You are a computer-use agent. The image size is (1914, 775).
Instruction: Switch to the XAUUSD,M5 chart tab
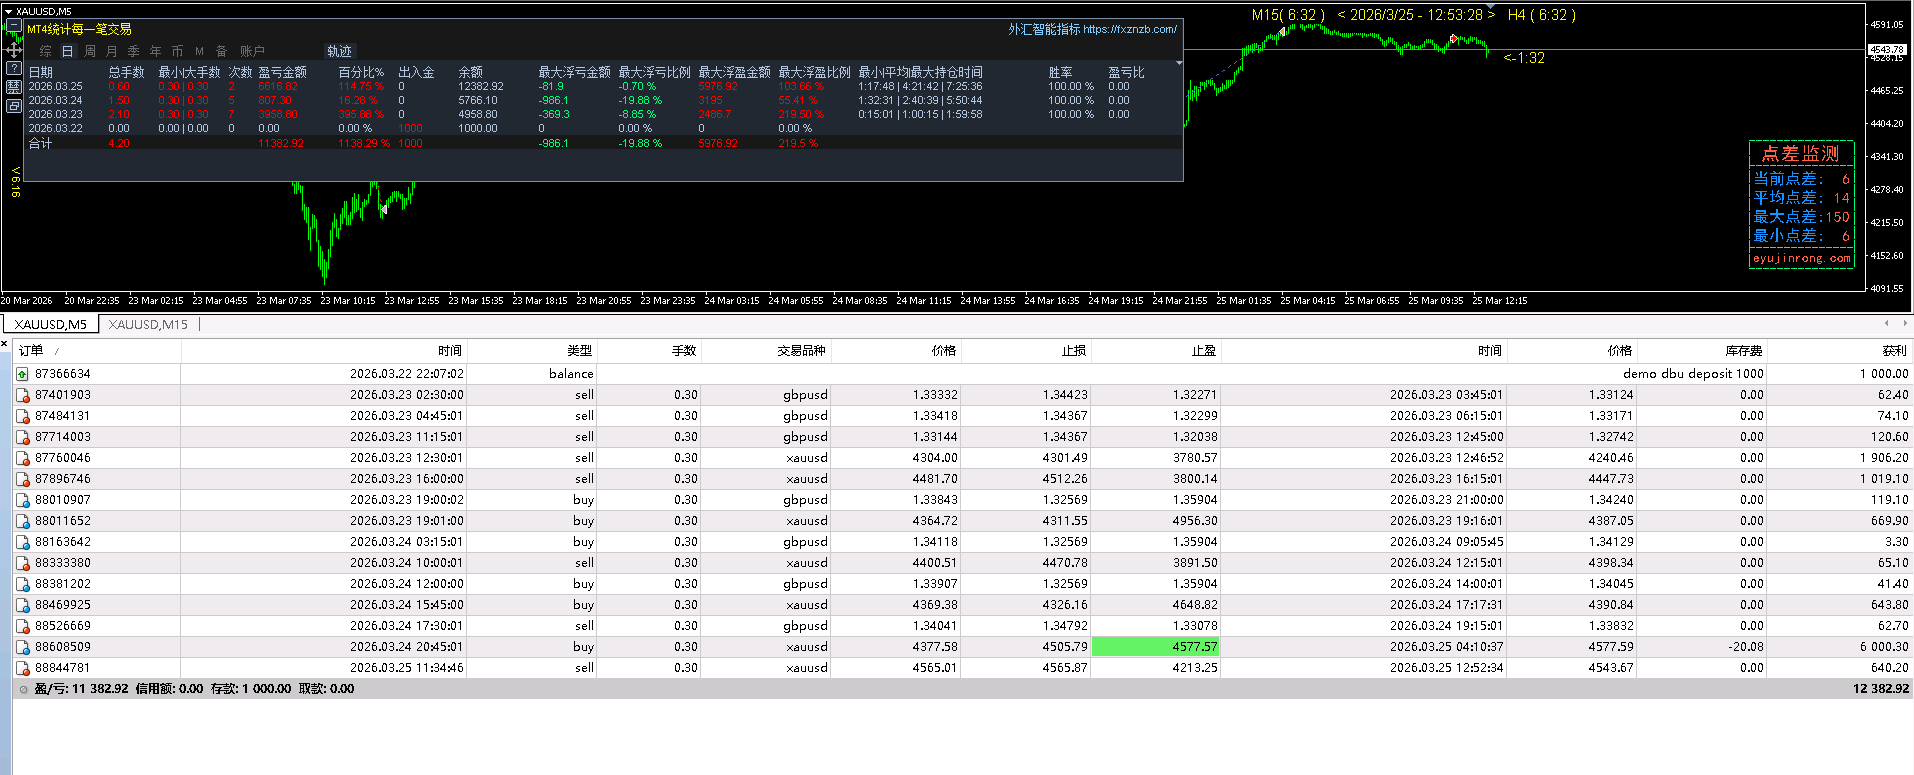[51, 324]
